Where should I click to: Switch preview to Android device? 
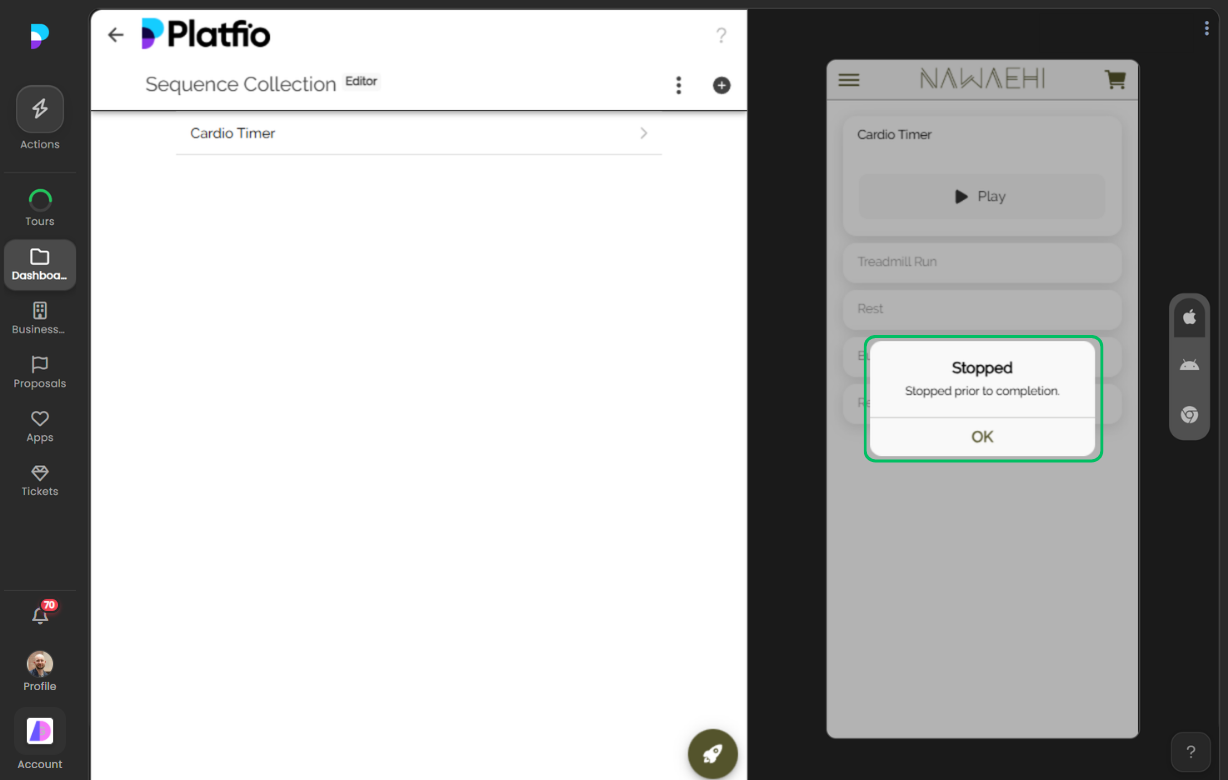1189,365
